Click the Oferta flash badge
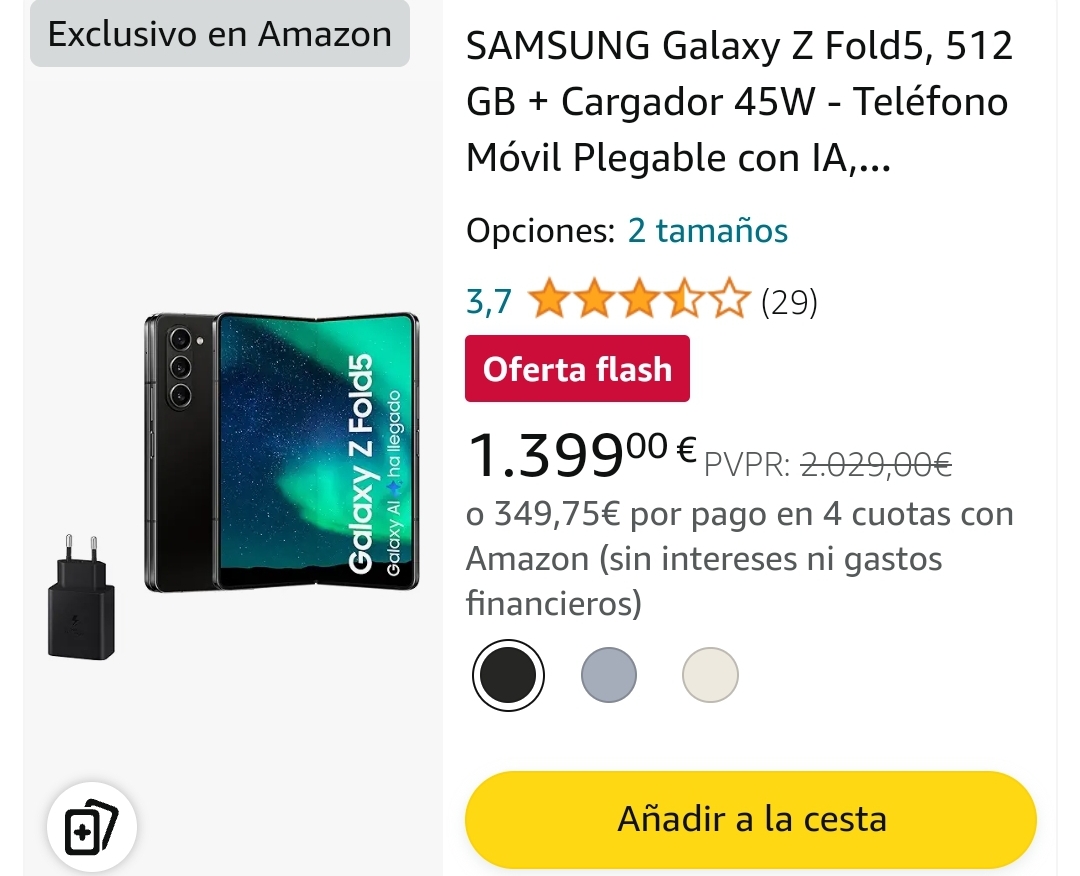 point(577,368)
